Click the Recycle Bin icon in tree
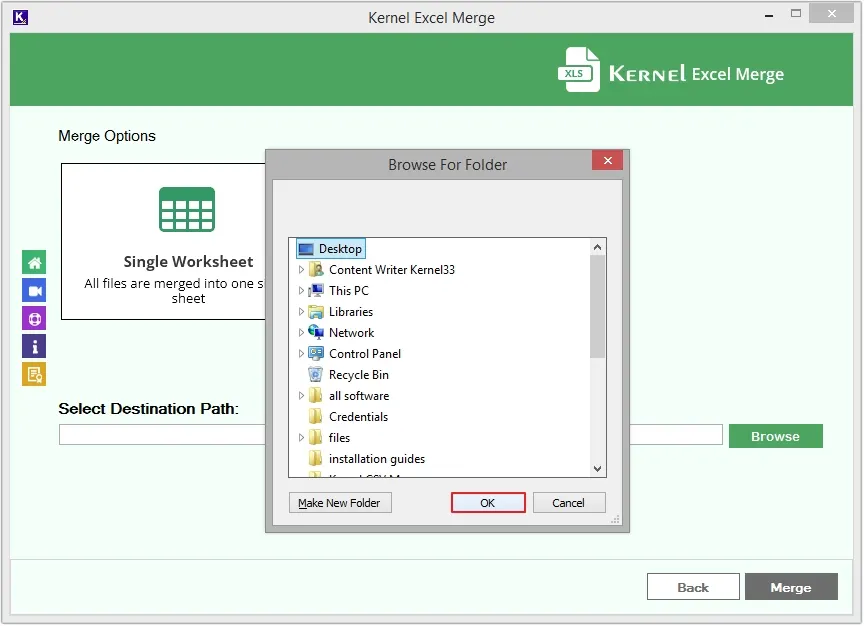 316,375
